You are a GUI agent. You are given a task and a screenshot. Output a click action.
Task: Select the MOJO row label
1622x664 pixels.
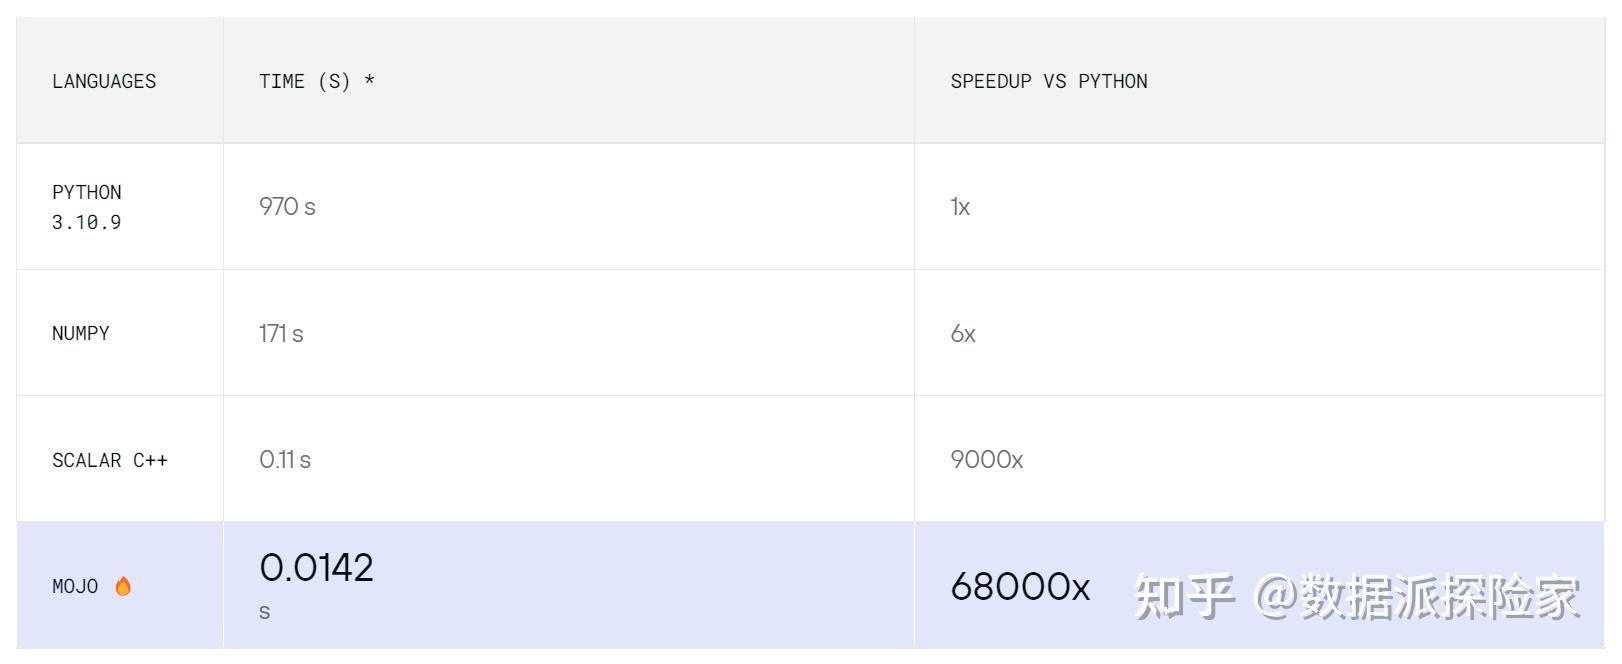(x=75, y=587)
